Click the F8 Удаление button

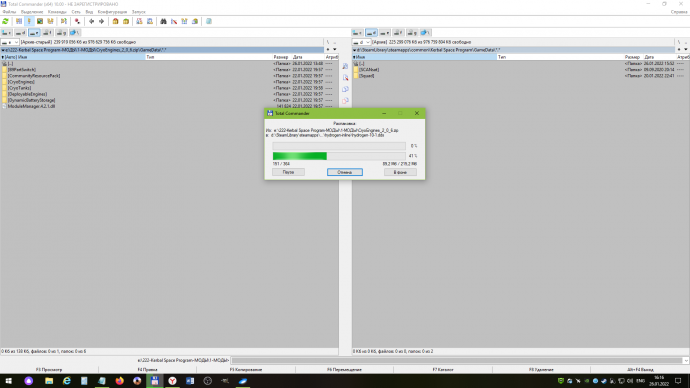(x=541, y=370)
